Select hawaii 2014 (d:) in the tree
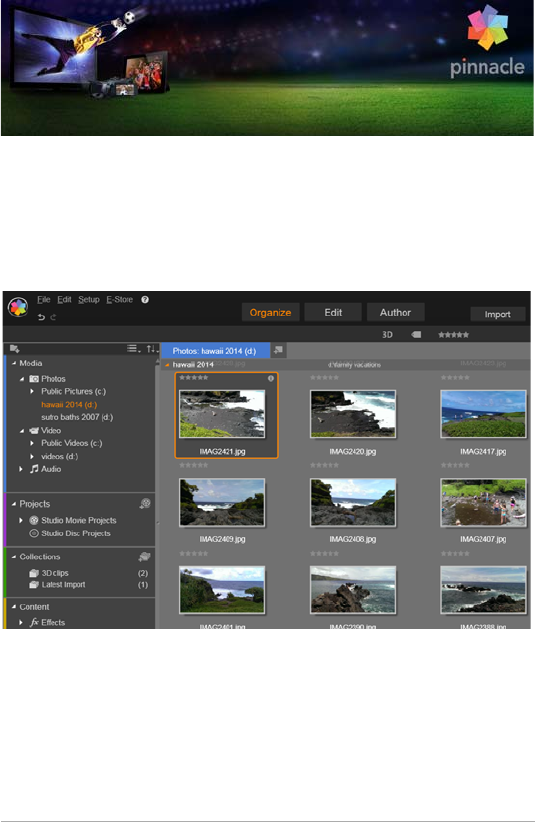535x822 pixels. click(x=69, y=404)
